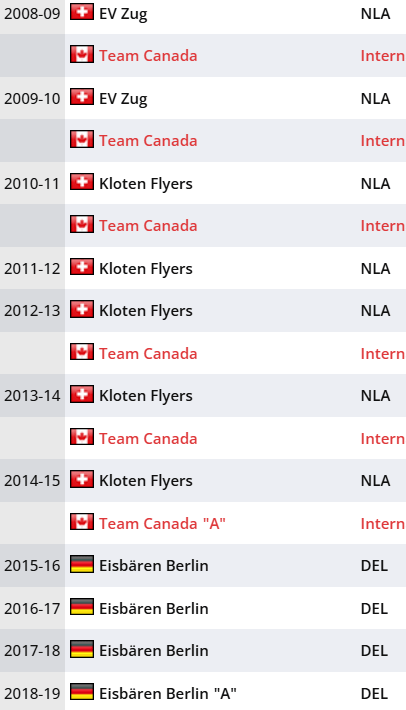Click German flag for 2015-16 Eisbären Berlin
Screen dimensions: 406x710
82,564
